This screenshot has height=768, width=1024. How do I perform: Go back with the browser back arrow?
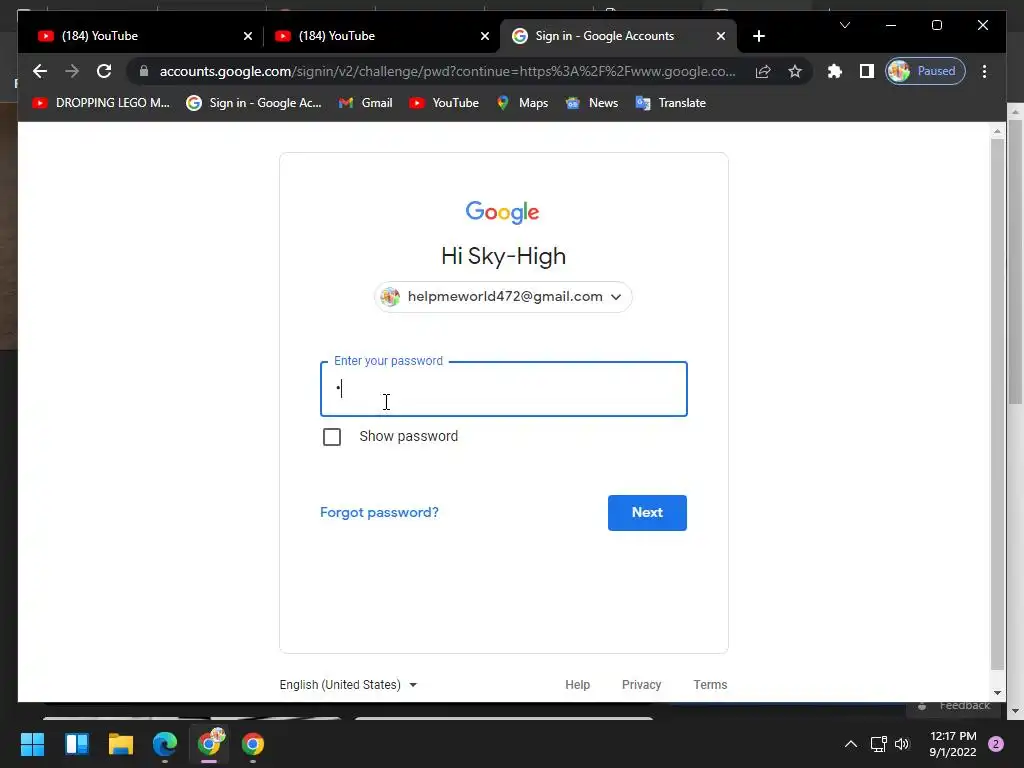[x=40, y=71]
